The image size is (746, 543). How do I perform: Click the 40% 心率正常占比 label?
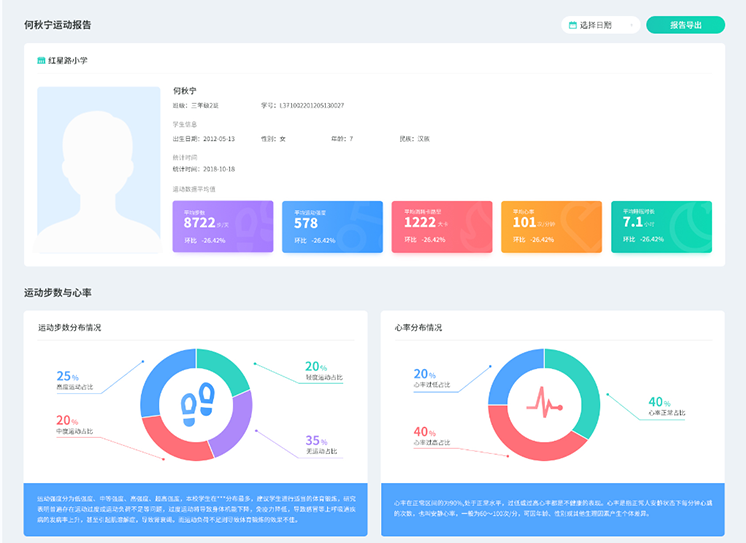[x=665, y=405]
